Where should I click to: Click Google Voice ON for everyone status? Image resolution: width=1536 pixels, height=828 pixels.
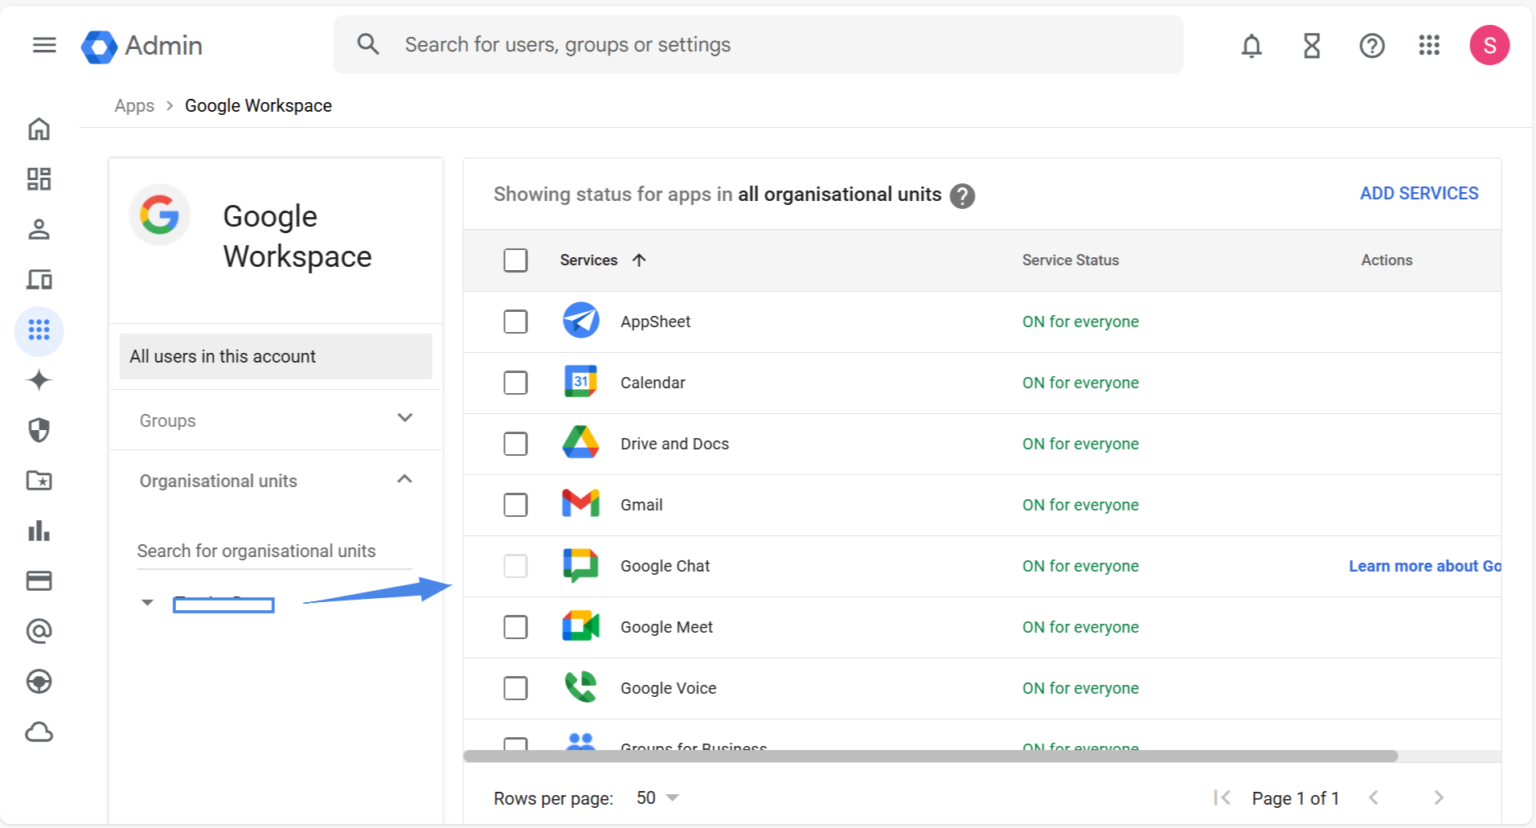point(1080,688)
